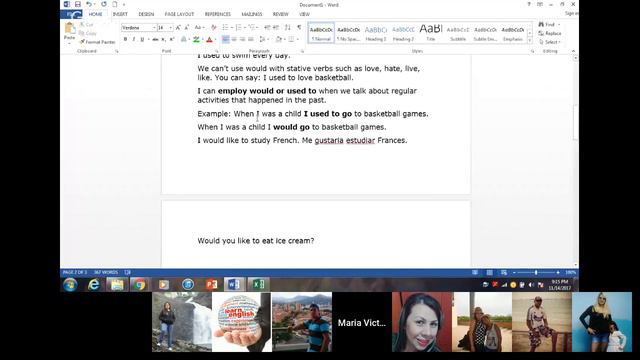Toggle subscript formatting
Image resolution: width=640 pixels, height=360 pixels.
(163, 39)
